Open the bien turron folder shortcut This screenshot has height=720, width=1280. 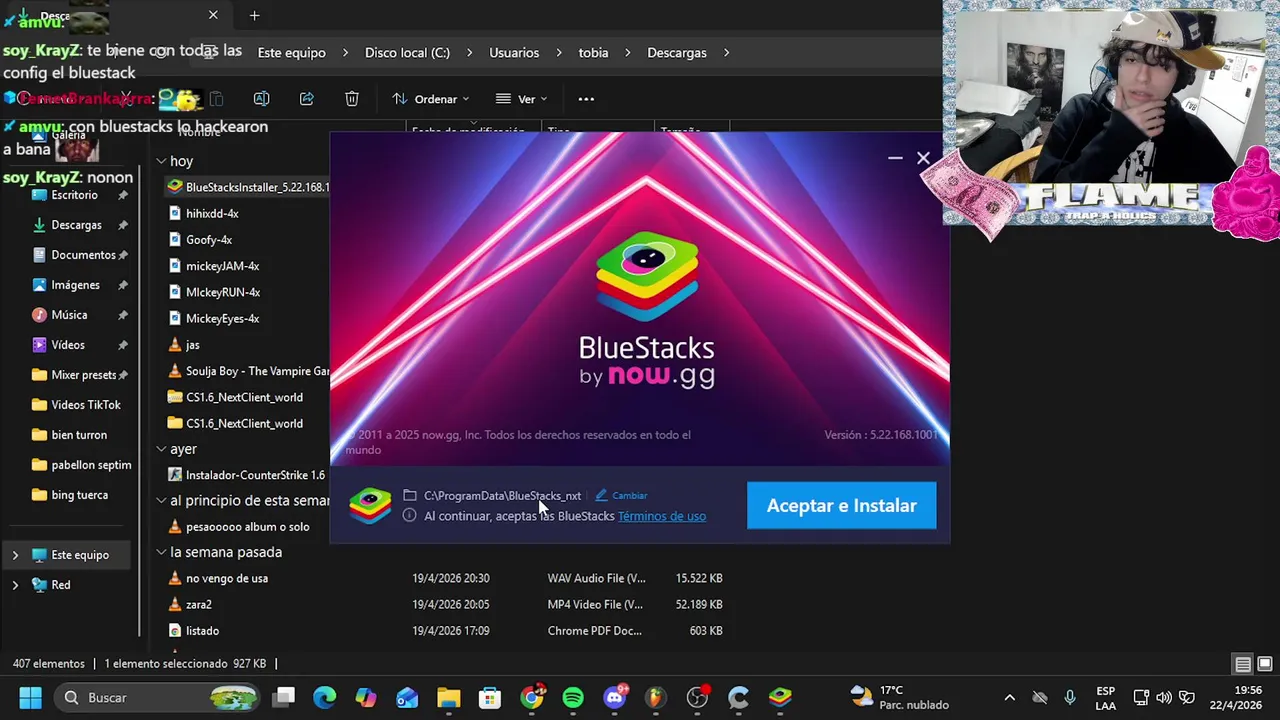point(79,435)
